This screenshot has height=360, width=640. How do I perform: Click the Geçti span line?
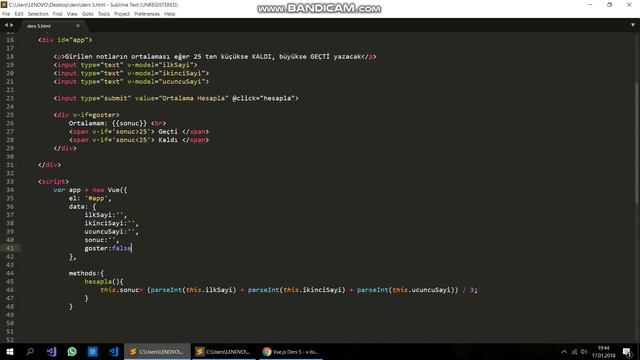[x=139, y=132]
